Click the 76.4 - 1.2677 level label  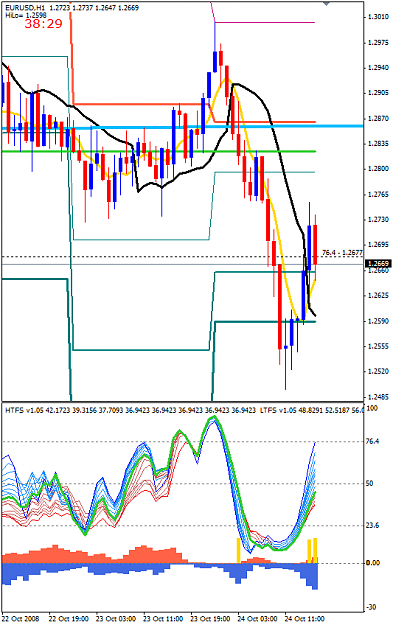click(342, 253)
